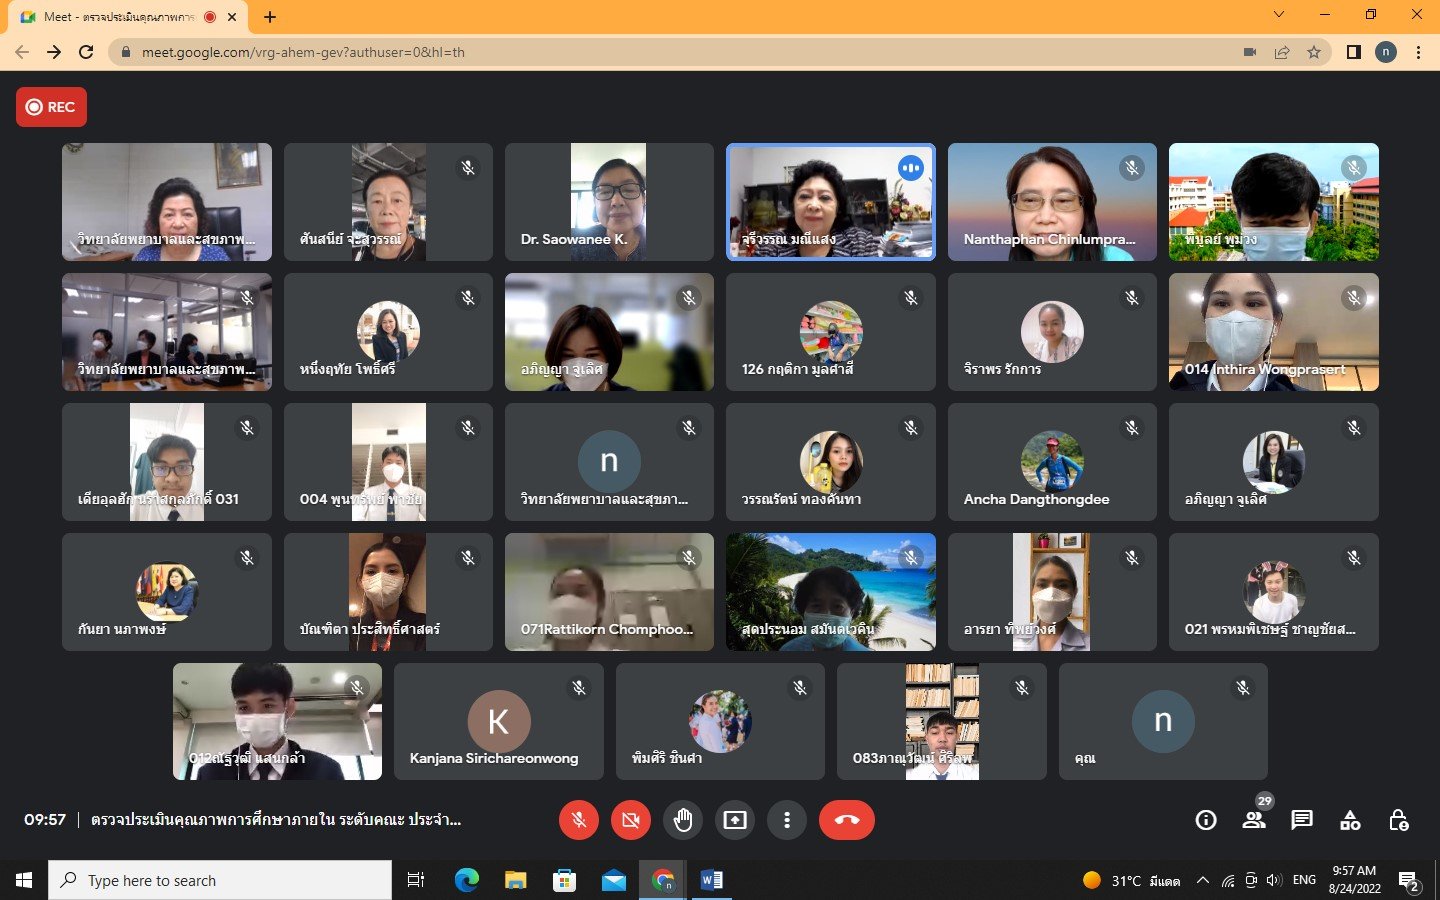Open Chrome's three-dot browser menu

[x=1418, y=52]
